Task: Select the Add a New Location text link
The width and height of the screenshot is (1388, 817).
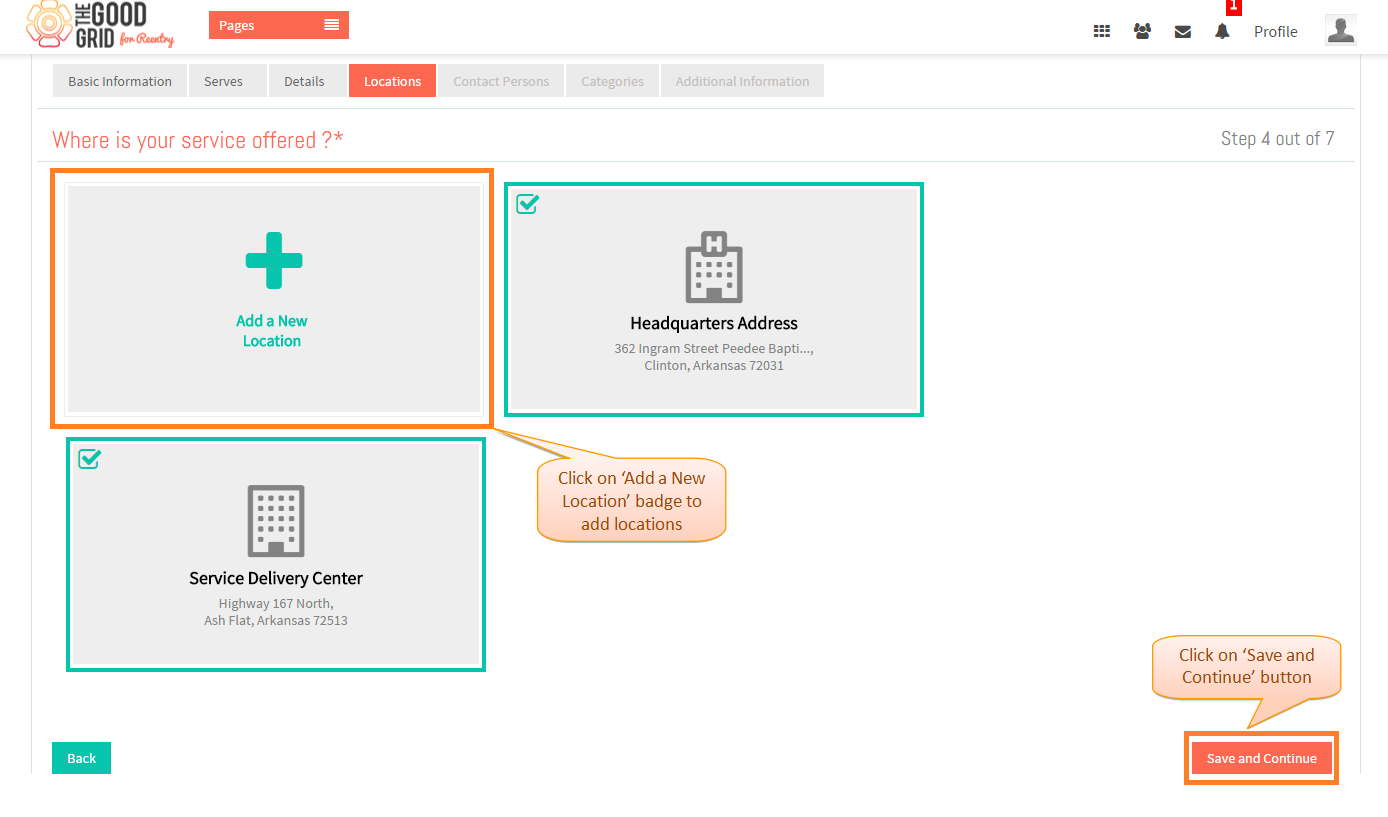Action: (x=272, y=331)
